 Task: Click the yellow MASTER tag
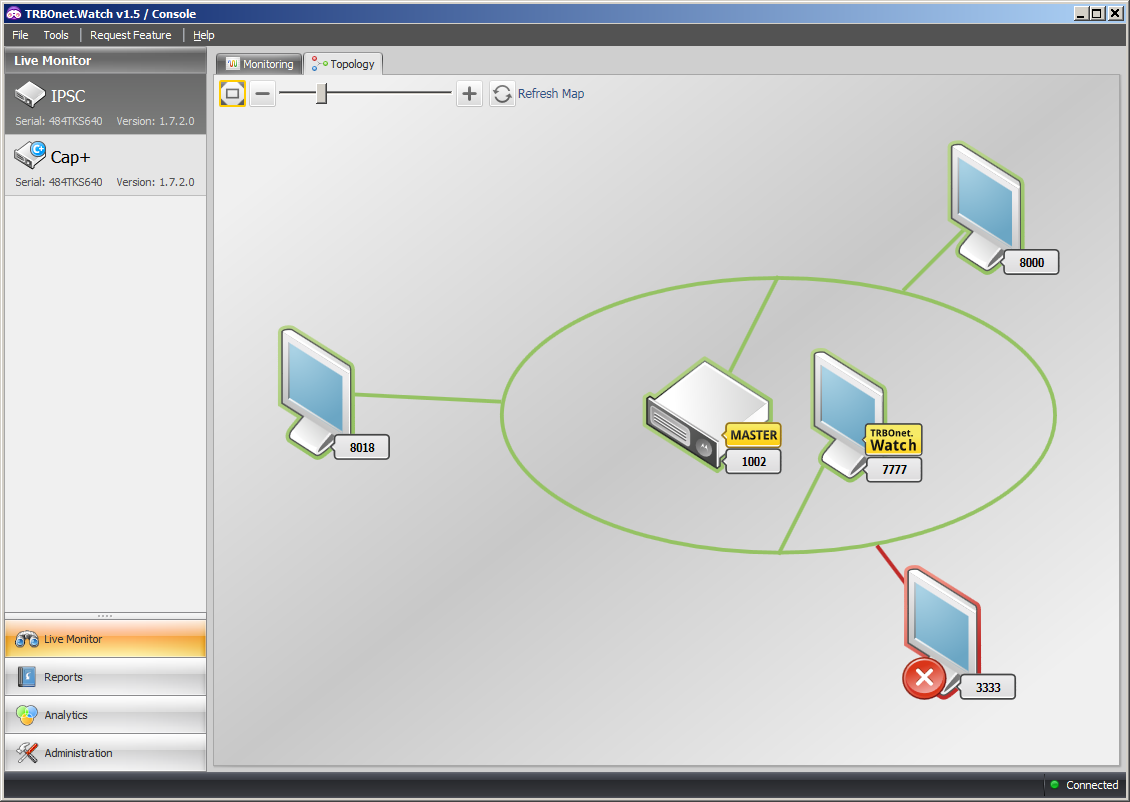(754, 435)
